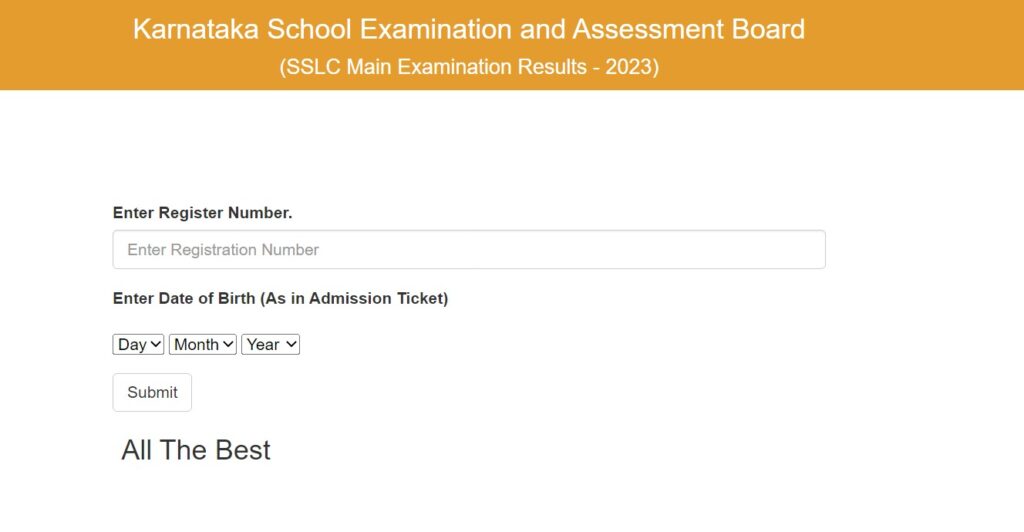1024x532 pixels.
Task: Click the 'Karnataka School Examination' header title
Action: (x=468, y=29)
